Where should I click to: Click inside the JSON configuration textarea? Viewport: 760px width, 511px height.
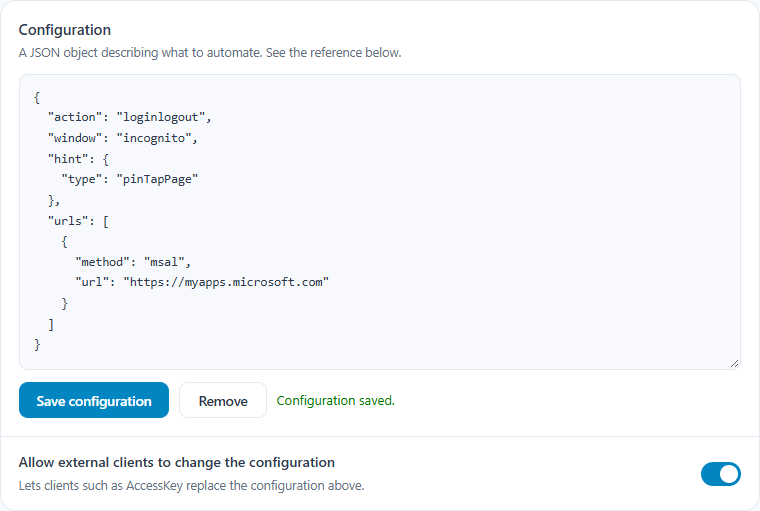[x=380, y=222]
